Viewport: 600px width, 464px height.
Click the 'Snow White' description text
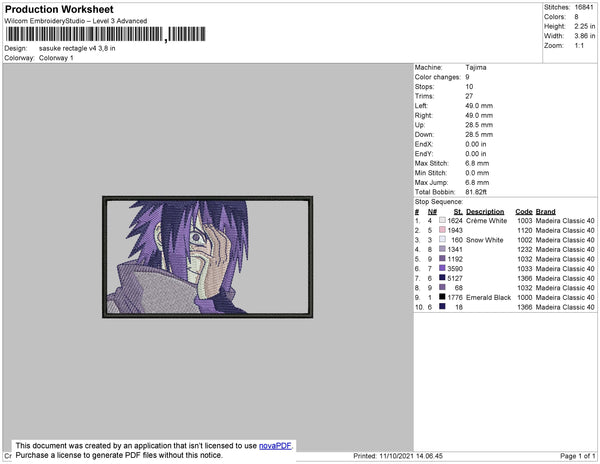[x=484, y=240]
